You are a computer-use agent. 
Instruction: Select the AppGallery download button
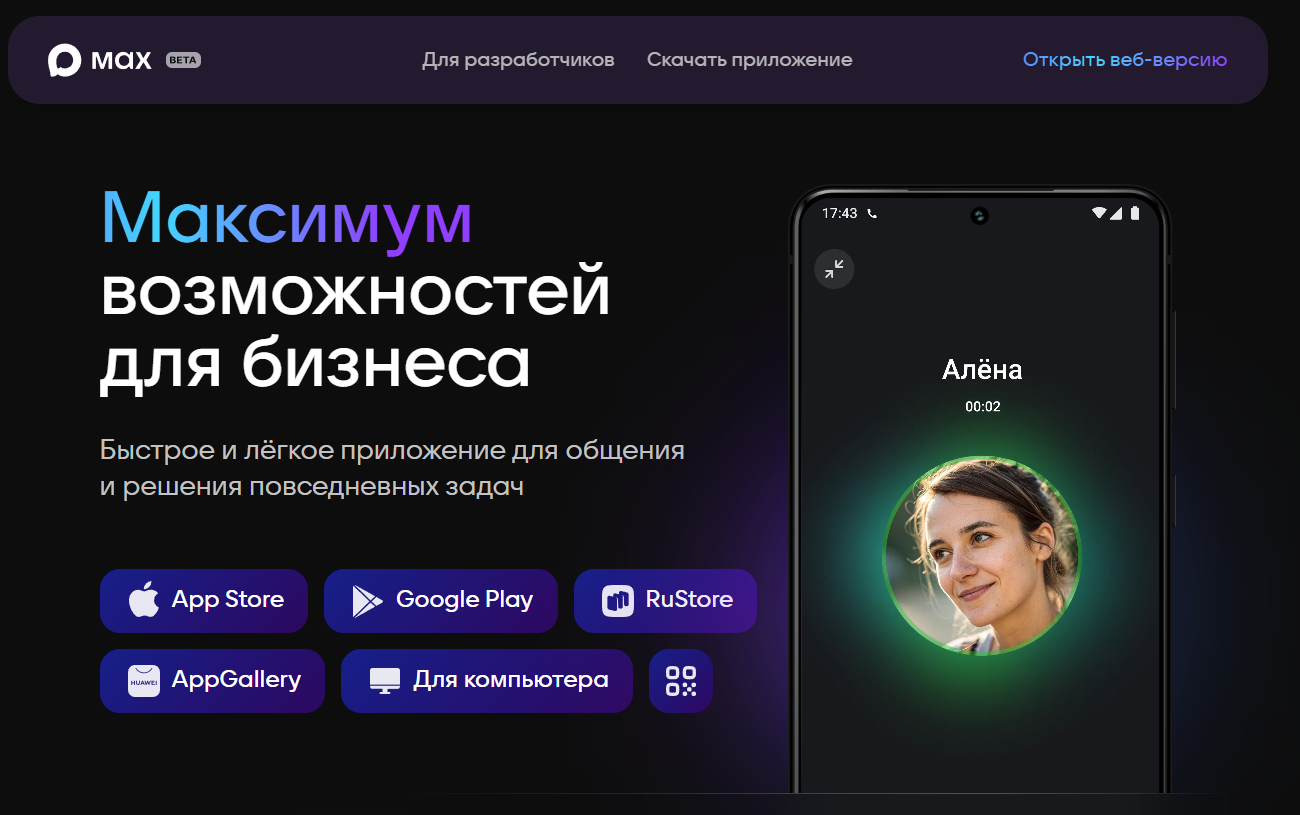coord(212,681)
